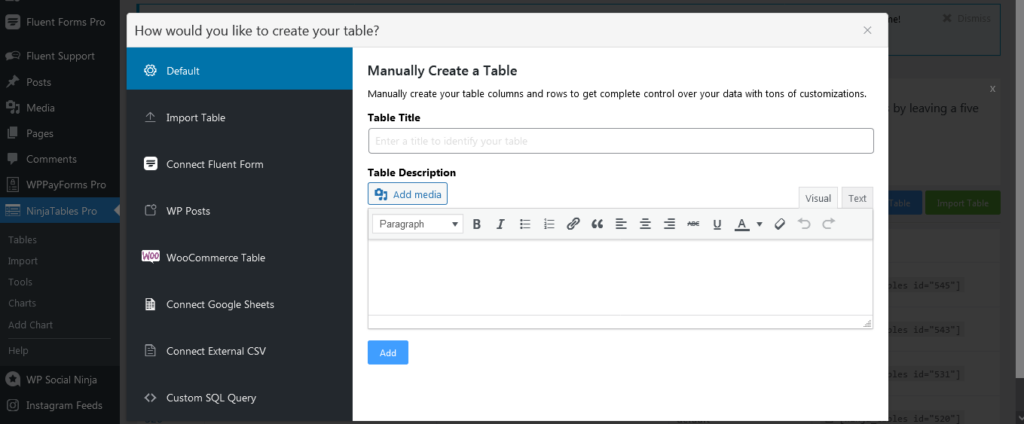Click the Add media button
The image size is (1024, 424).
click(x=408, y=194)
